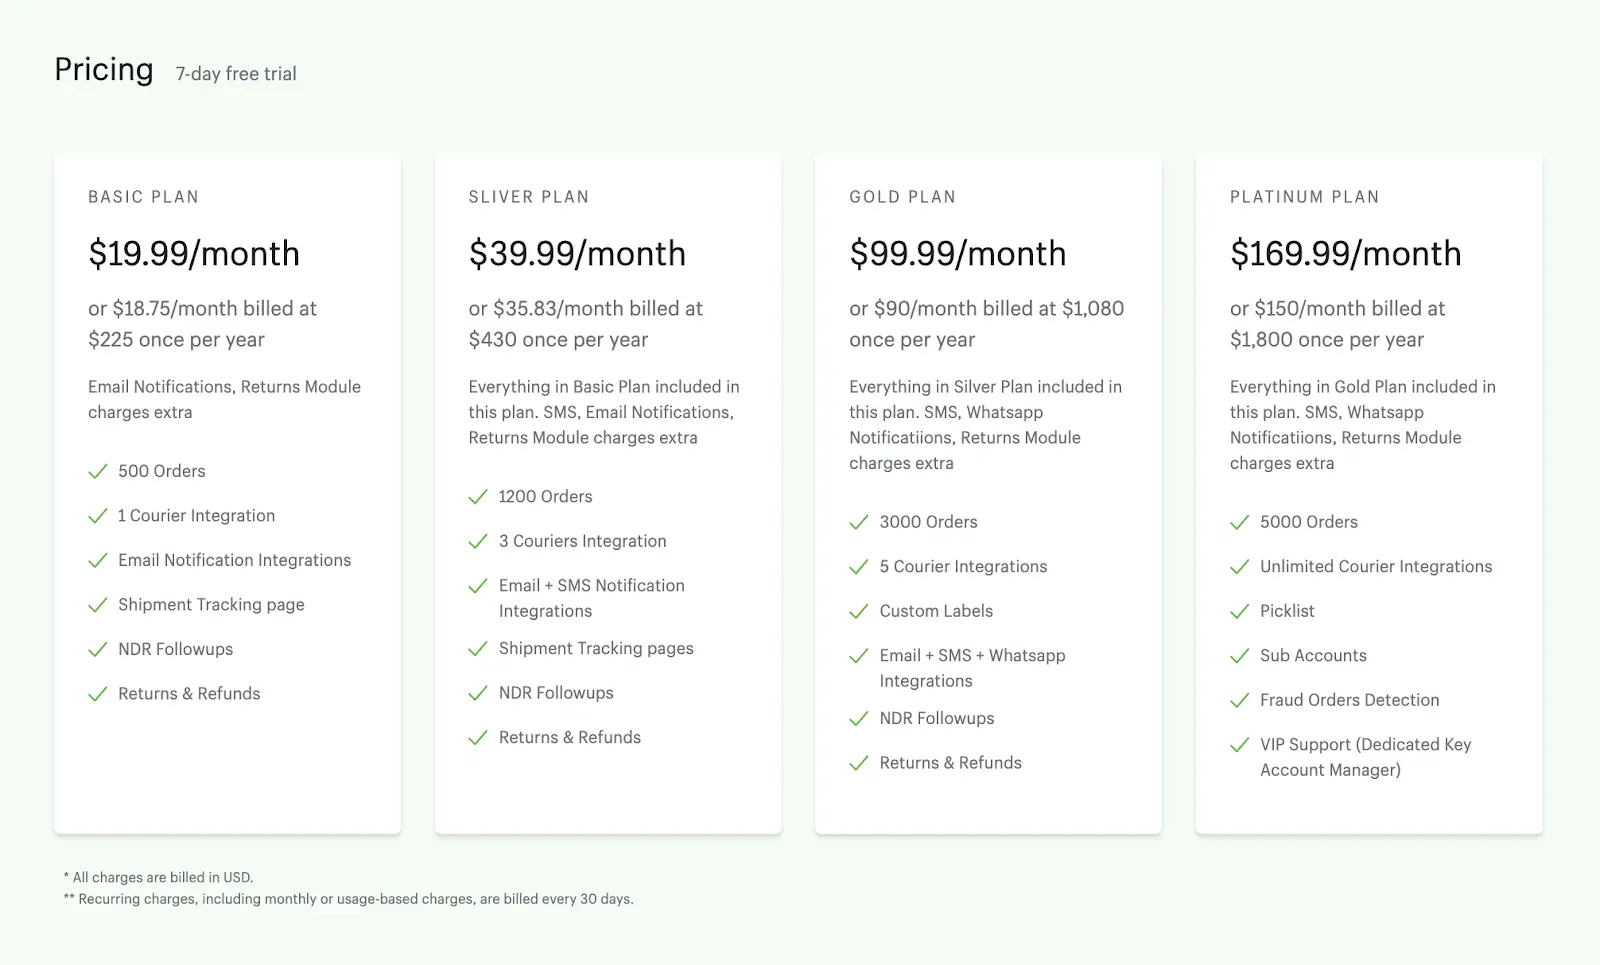The height and width of the screenshot is (965, 1600).
Task: Click the $99.99/month price text
Action: click(x=957, y=253)
